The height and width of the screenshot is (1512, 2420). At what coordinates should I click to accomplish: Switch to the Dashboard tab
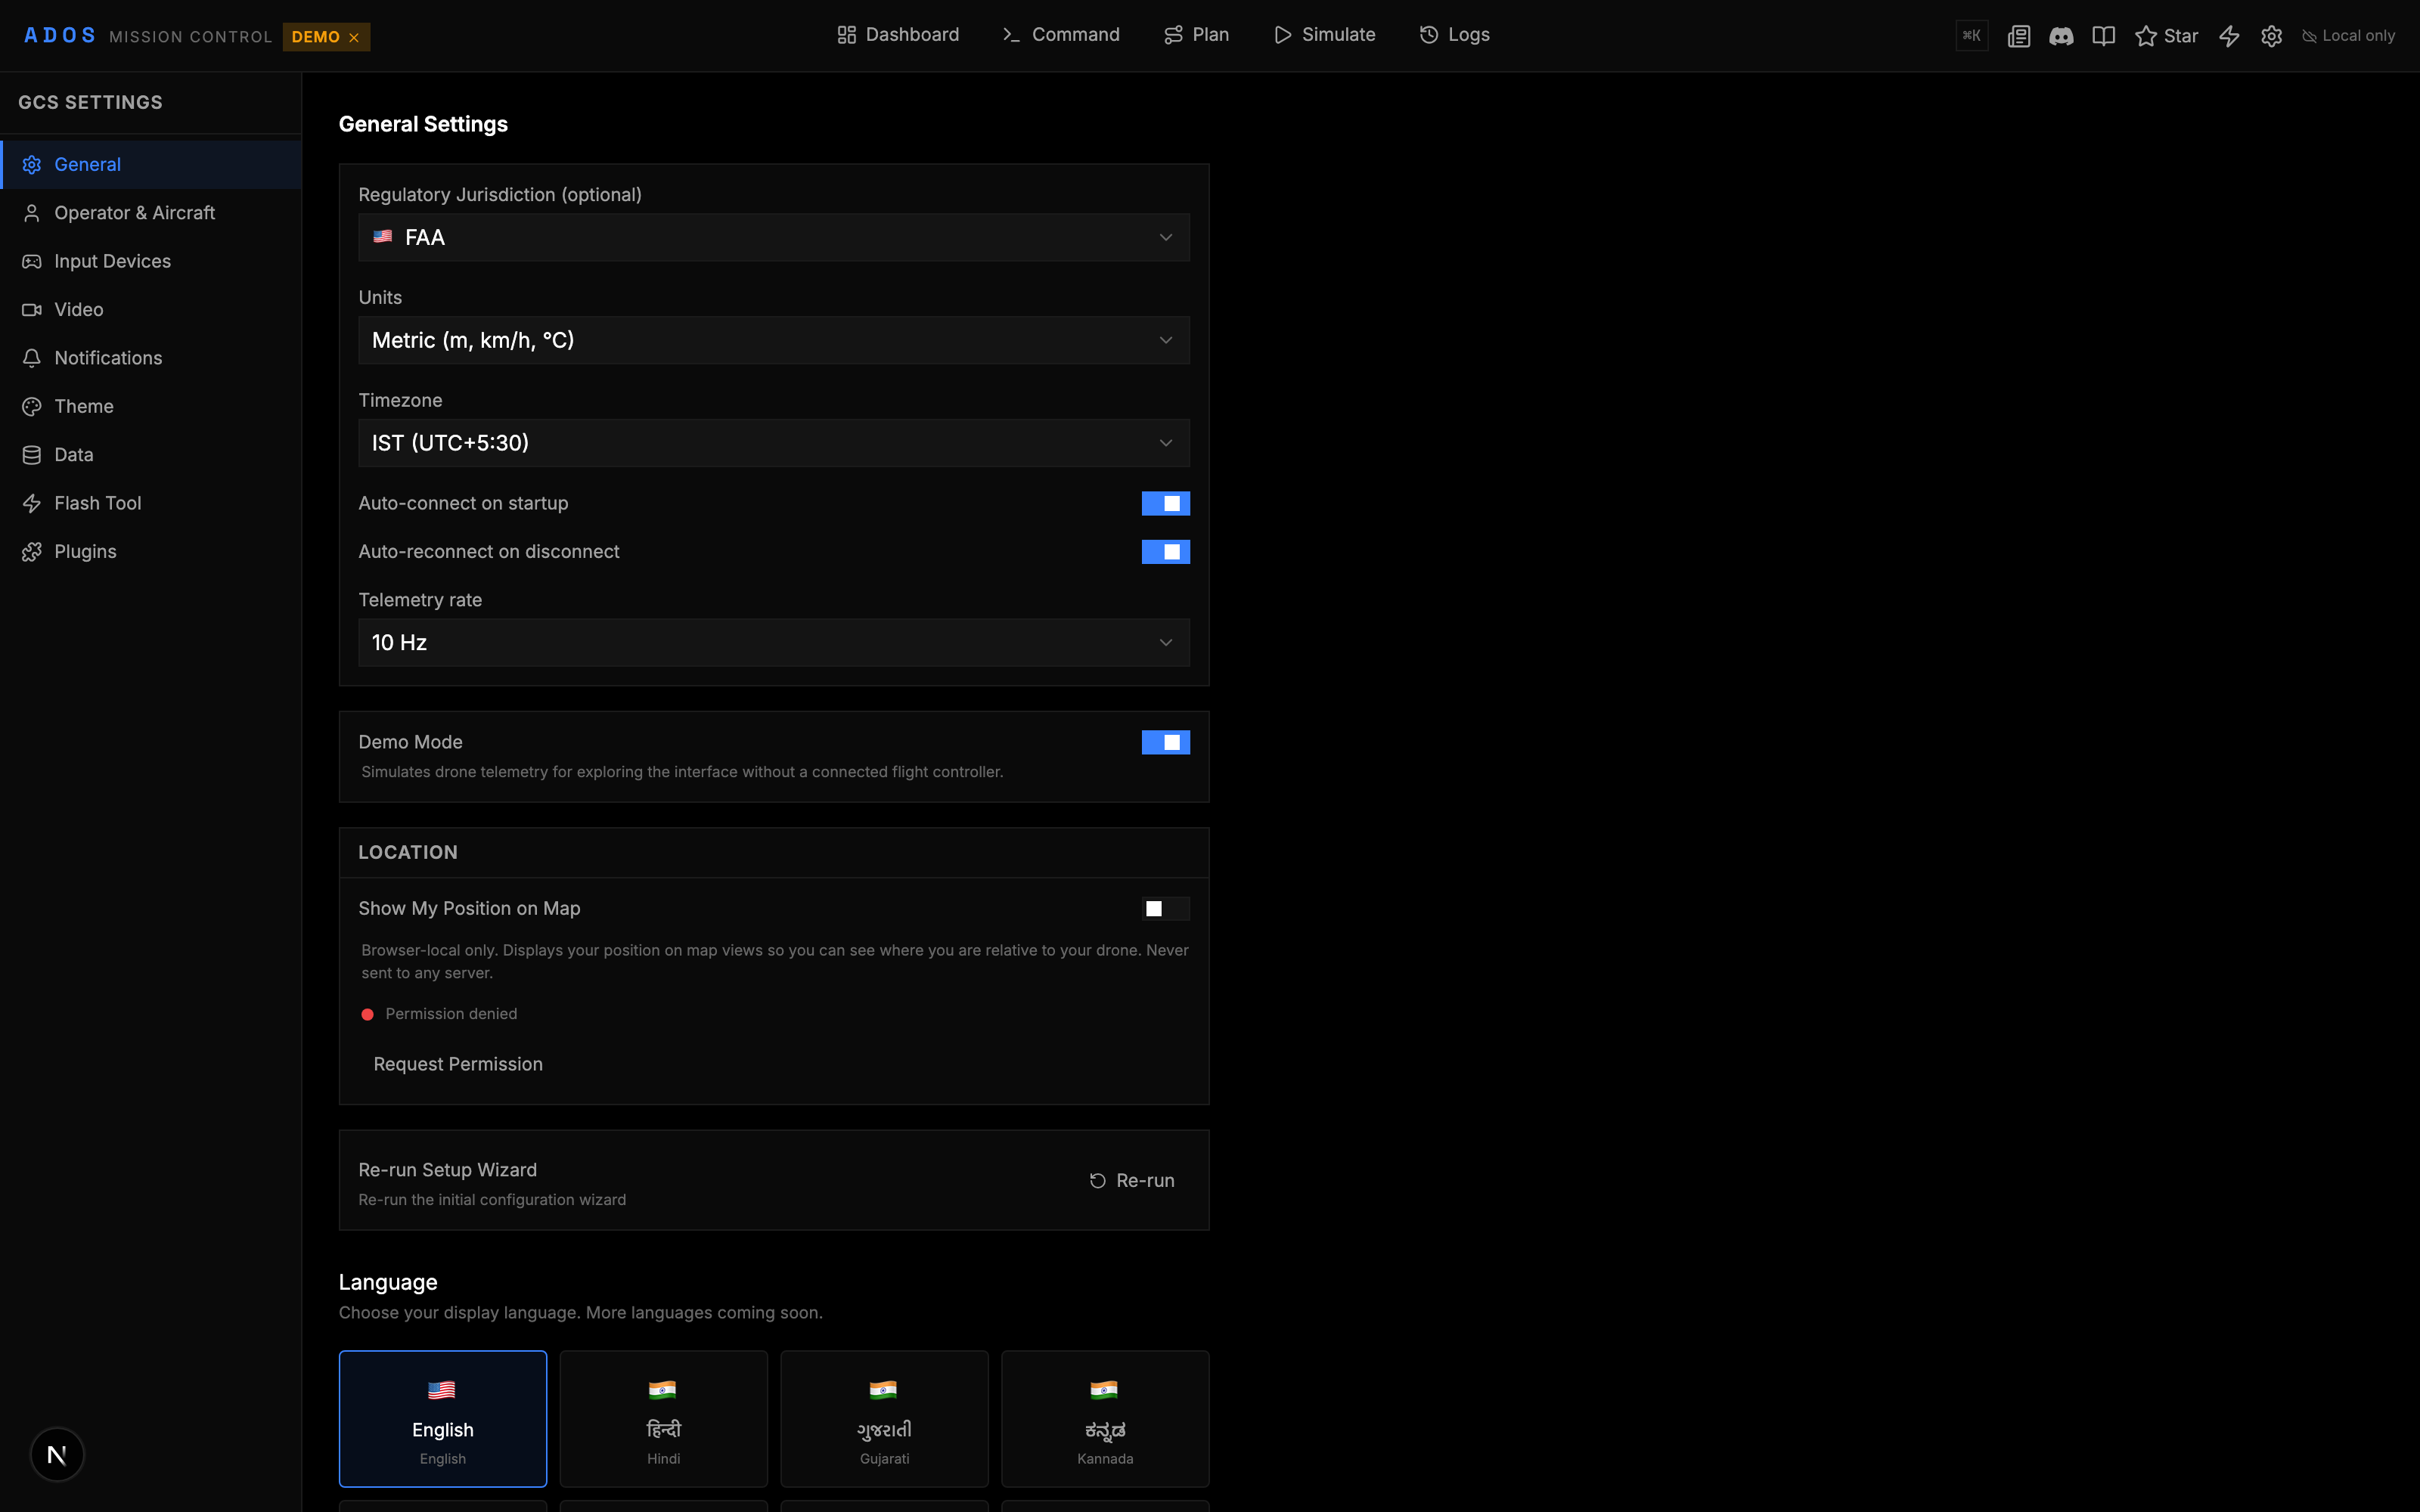[x=898, y=35]
